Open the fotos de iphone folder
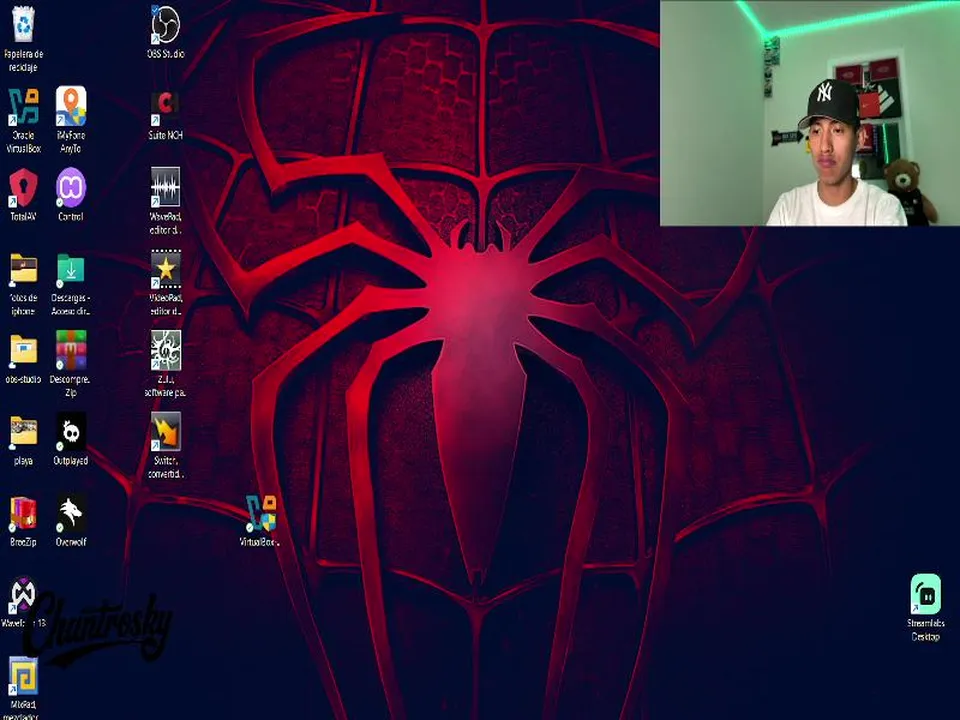Image resolution: width=960 pixels, height=720 pixels. pos(23,269)
